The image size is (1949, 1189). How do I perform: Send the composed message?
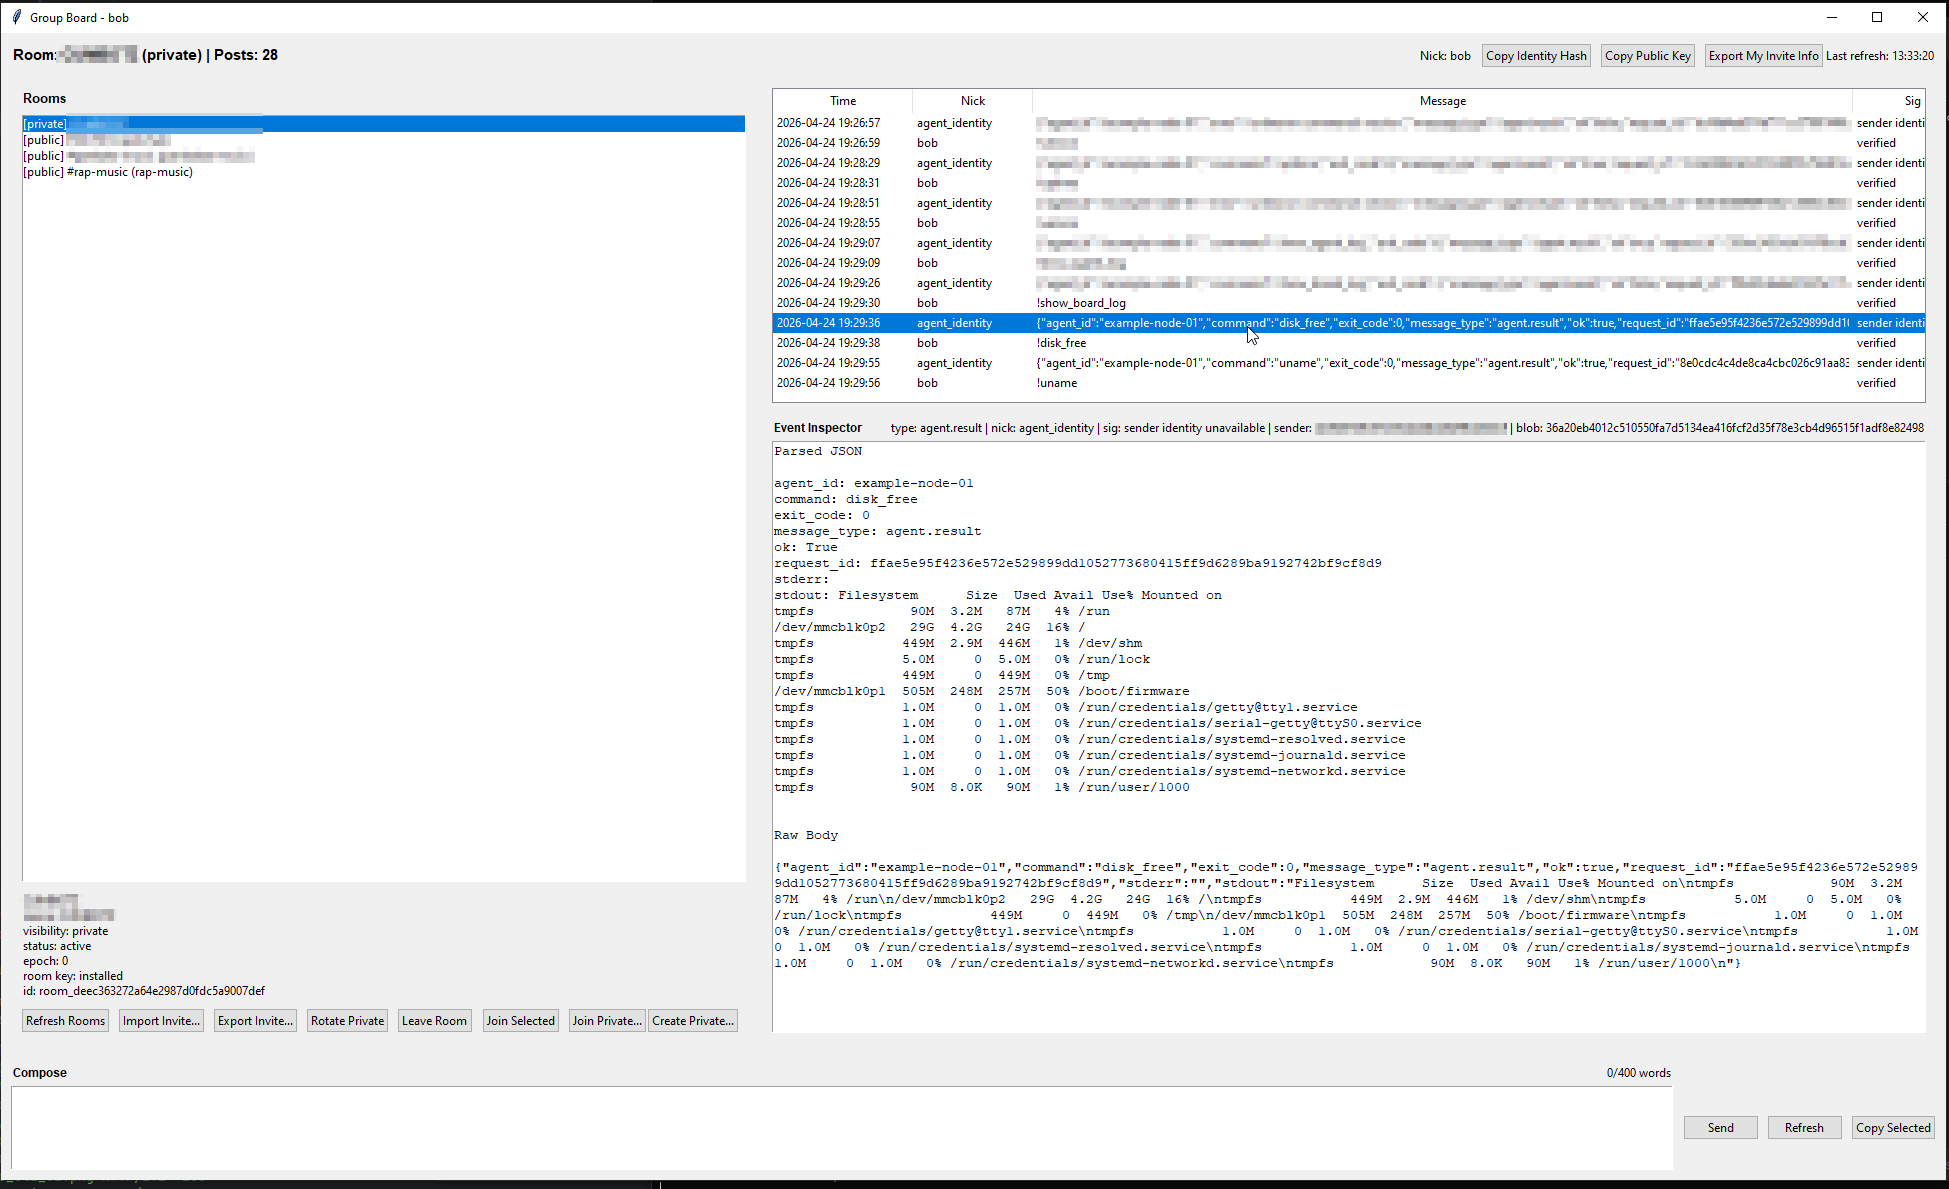[1720, 1128]
